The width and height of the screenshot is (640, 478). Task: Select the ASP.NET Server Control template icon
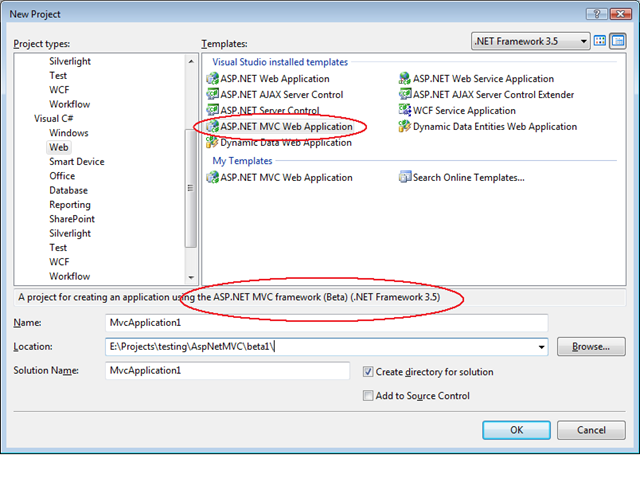[212, 110]
